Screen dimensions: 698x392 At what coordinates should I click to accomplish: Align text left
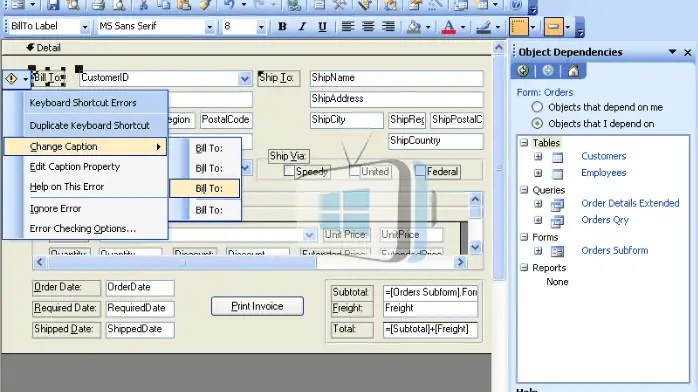348,27
